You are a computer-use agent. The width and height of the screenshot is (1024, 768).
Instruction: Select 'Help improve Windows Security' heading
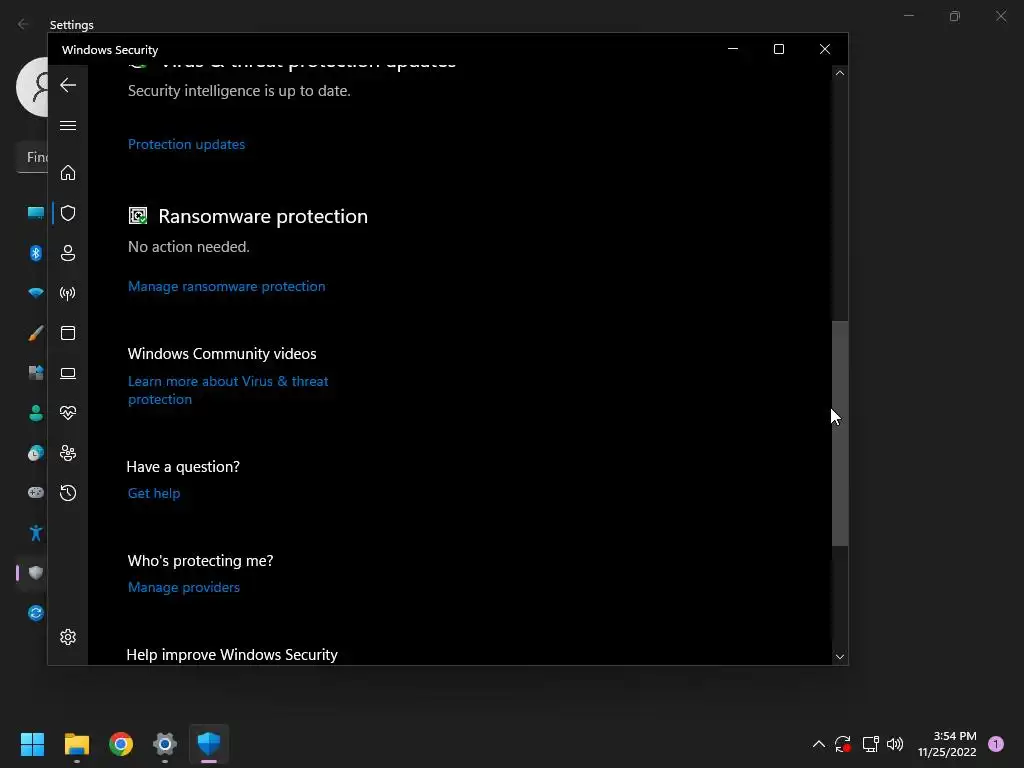coord(232,655)
